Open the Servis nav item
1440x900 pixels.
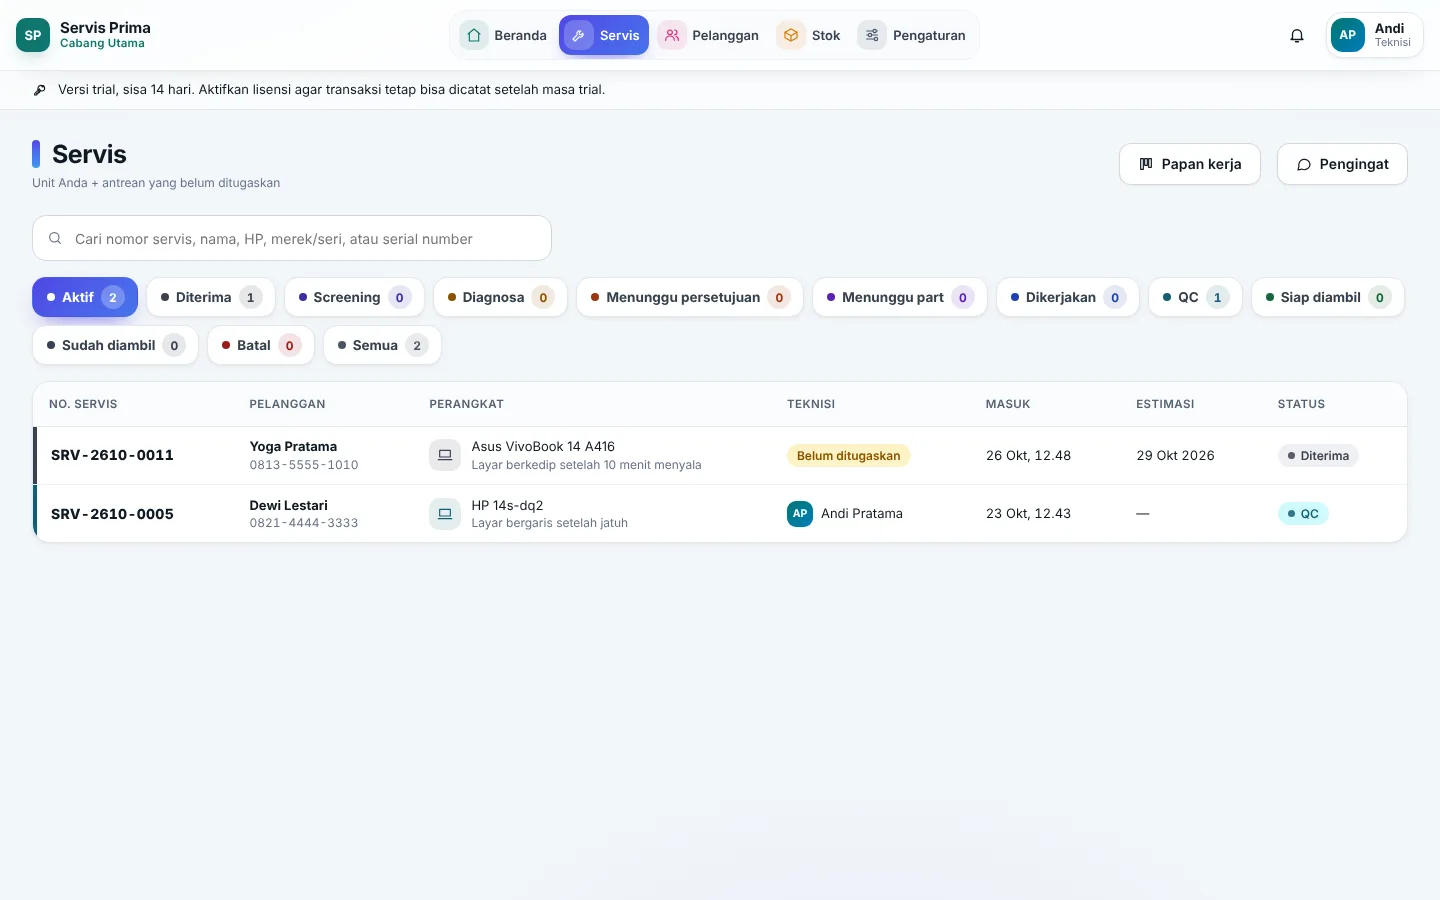pos(604,35)
